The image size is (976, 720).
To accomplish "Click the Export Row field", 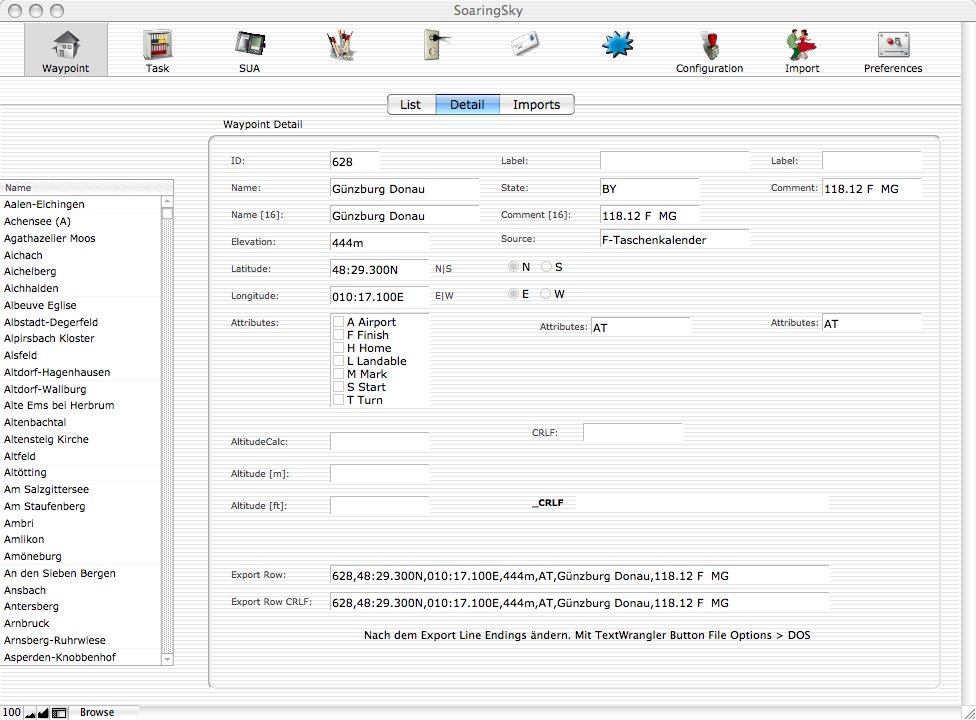I will click(580, 576).
